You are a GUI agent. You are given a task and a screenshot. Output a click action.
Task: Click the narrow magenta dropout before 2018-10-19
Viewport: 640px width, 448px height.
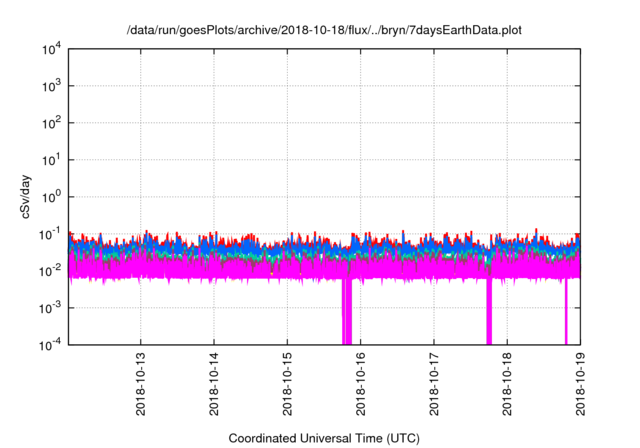click(566, 312)
